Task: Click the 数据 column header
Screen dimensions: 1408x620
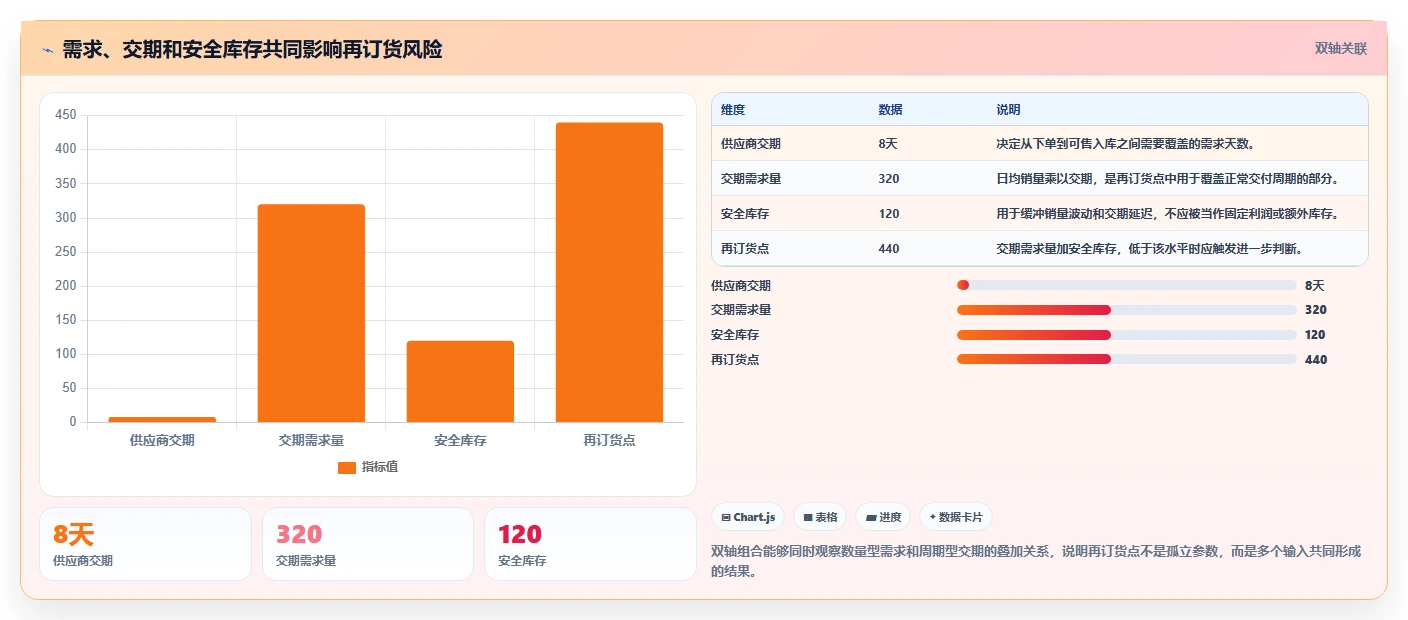Action: point(890,110)
